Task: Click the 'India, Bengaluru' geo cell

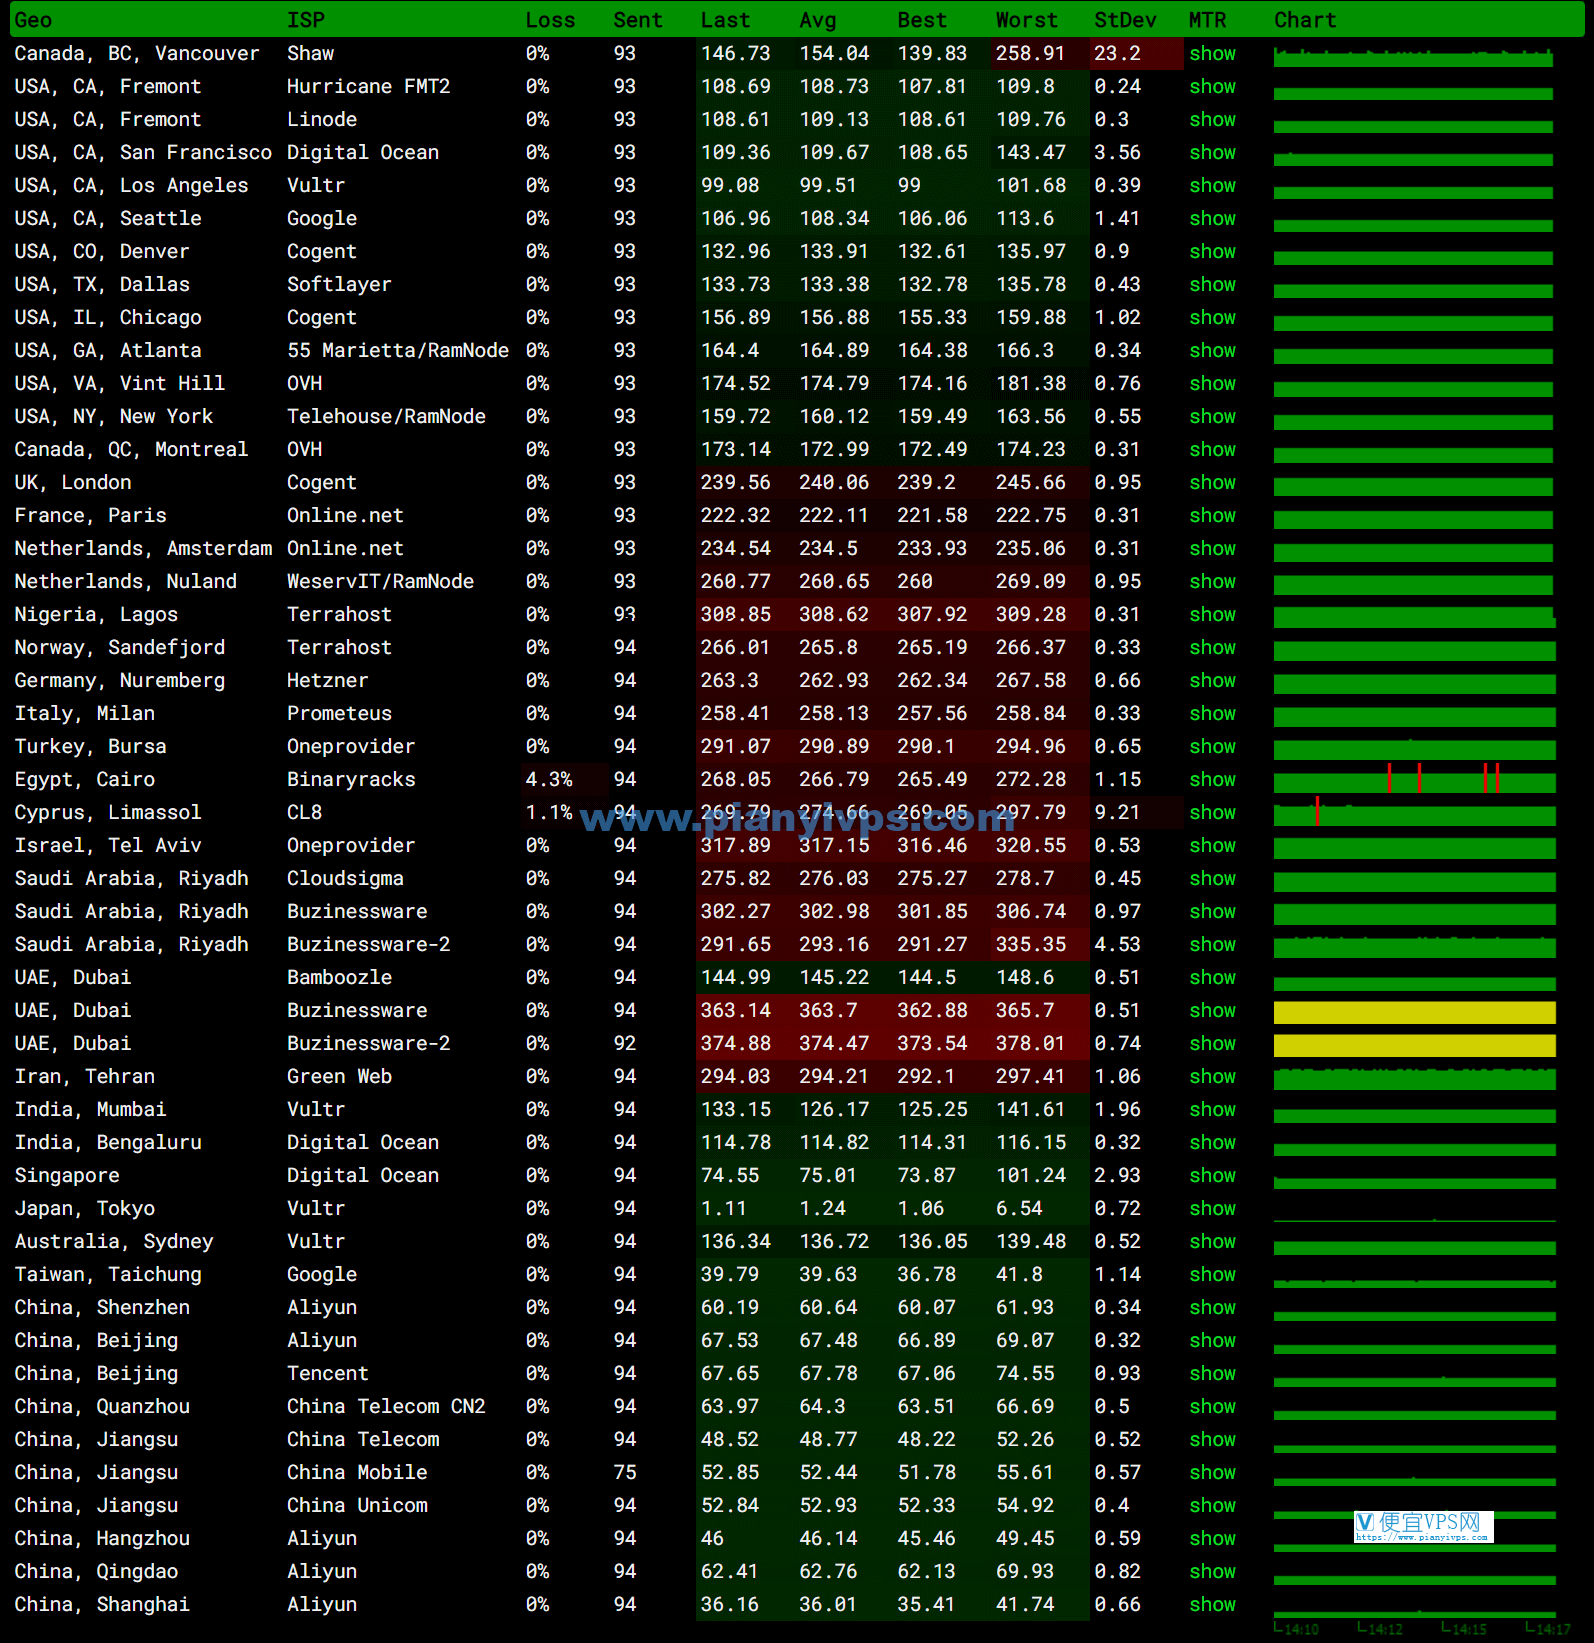Action: [x=108, y=1143]
